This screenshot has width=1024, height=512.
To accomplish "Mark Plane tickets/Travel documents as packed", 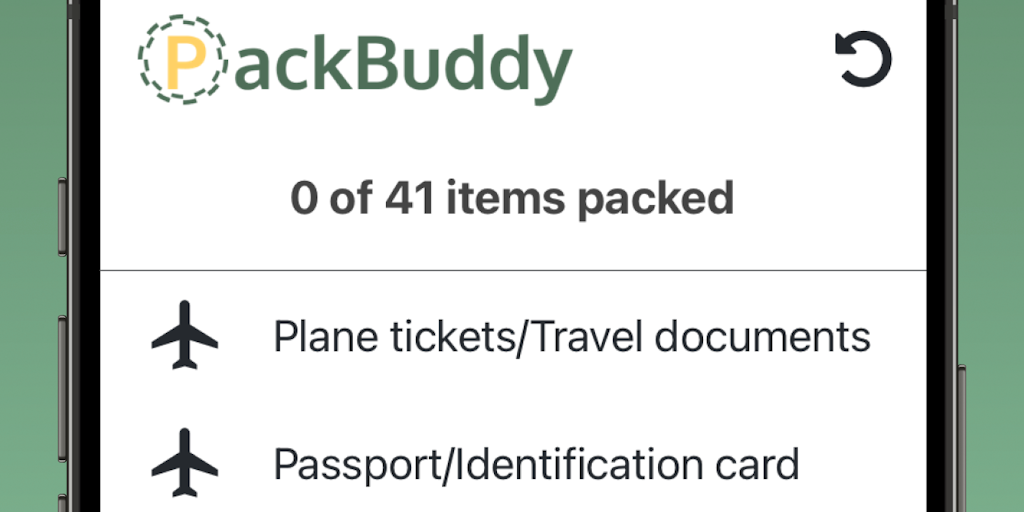I will [571, 337].
